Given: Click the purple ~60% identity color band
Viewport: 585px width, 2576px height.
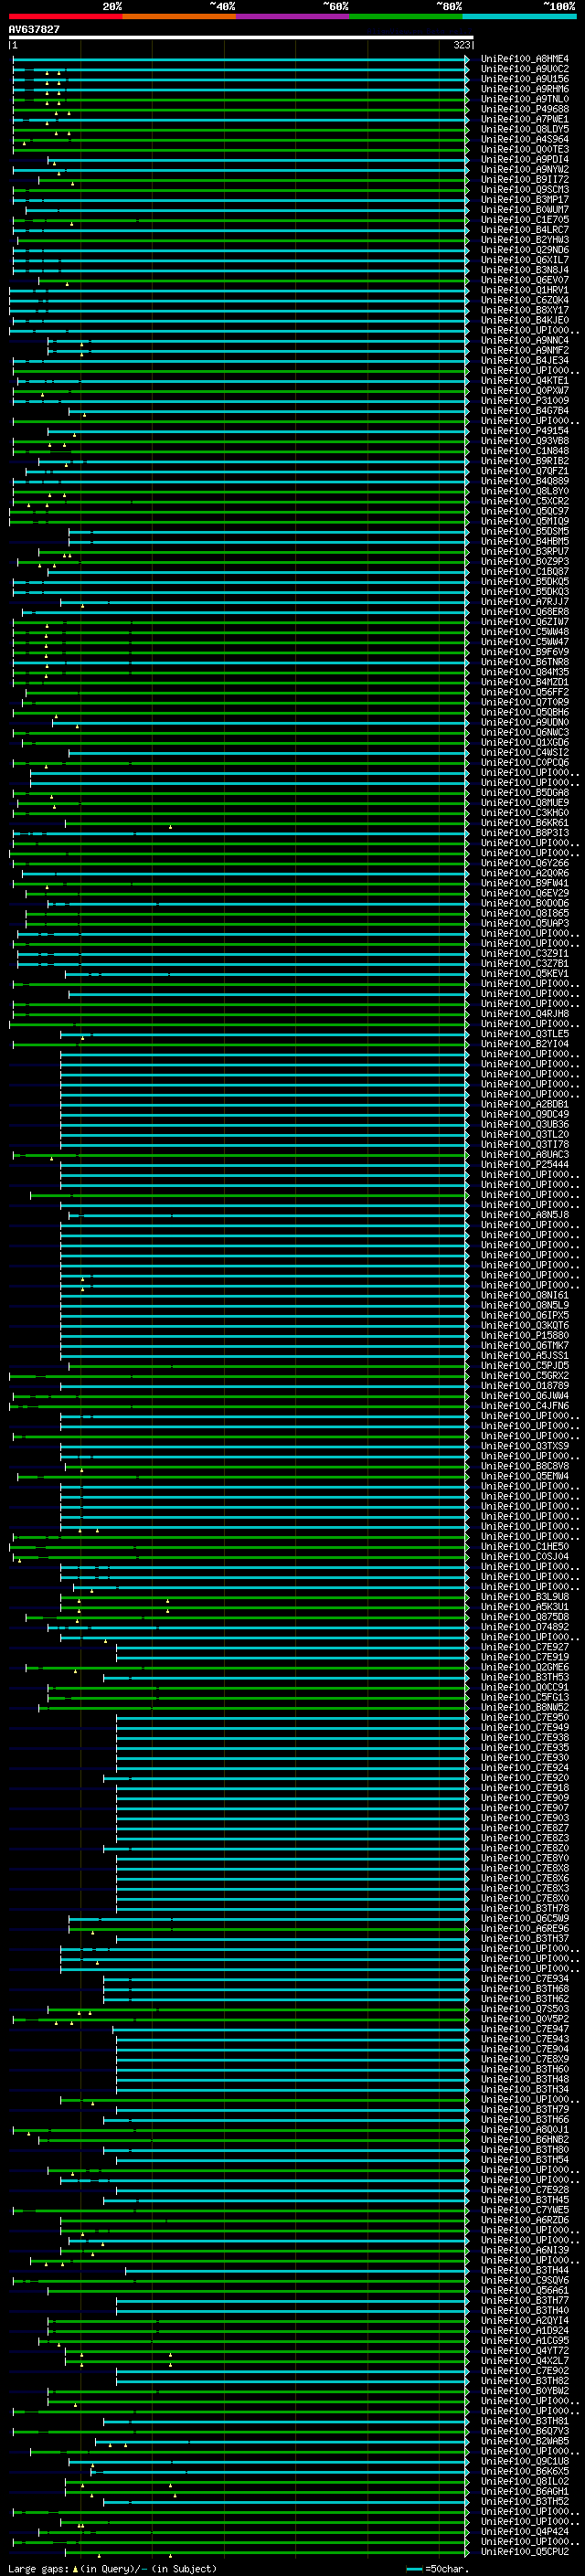Looking at the screenshot, I should (x=293, y=16).
